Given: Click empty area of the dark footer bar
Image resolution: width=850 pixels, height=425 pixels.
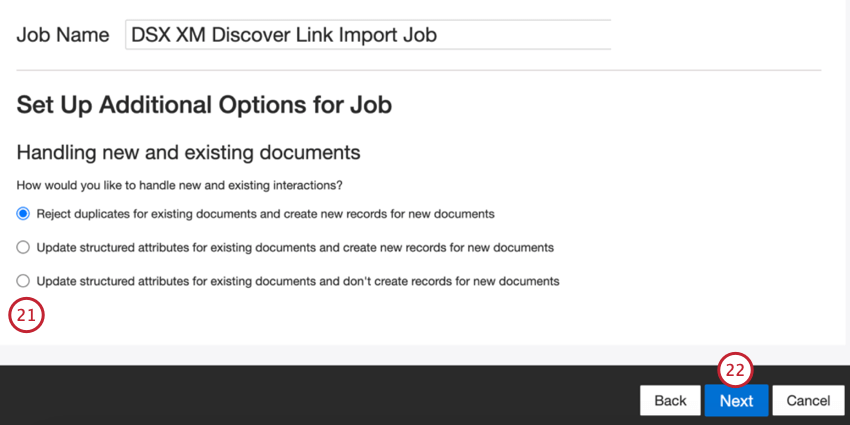Looking at the screenshot, I should (300, 395).
